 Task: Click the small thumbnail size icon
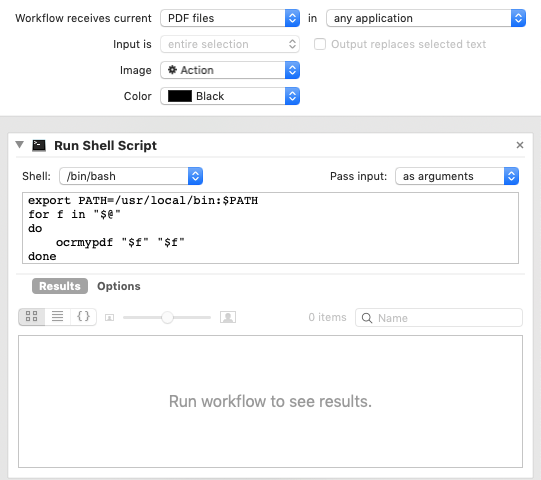pyautogui.click(x=109, y=317)
